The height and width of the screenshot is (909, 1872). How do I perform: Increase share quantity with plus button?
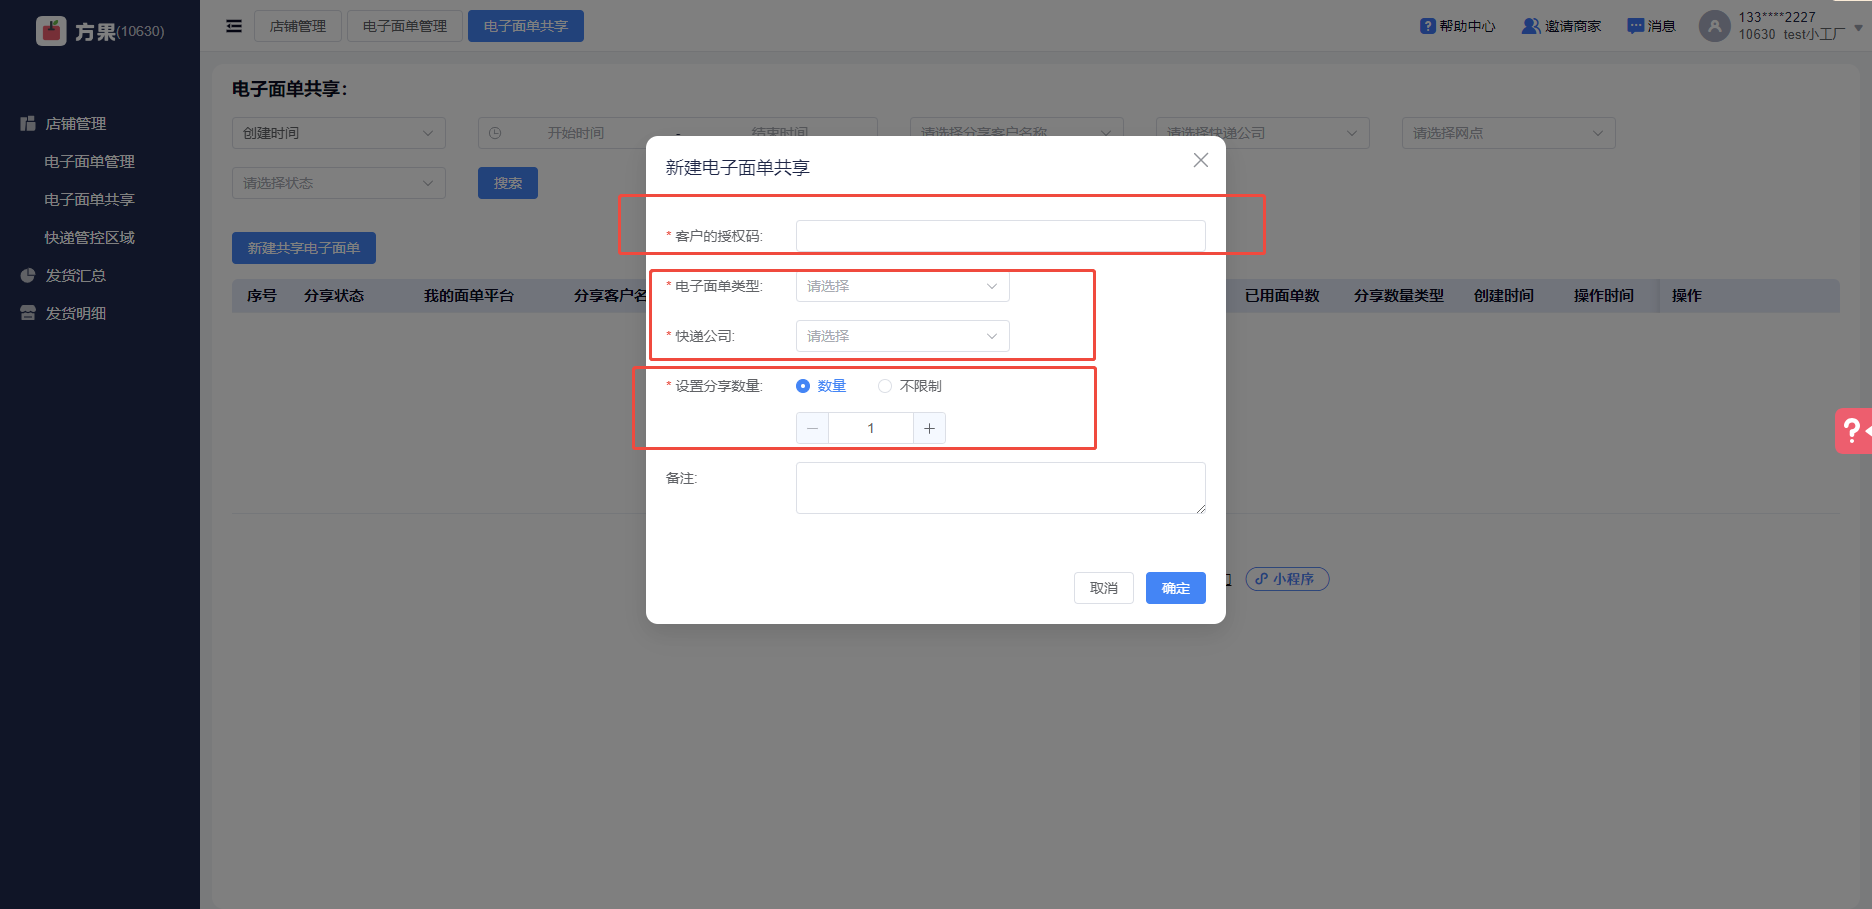[929, 428]
